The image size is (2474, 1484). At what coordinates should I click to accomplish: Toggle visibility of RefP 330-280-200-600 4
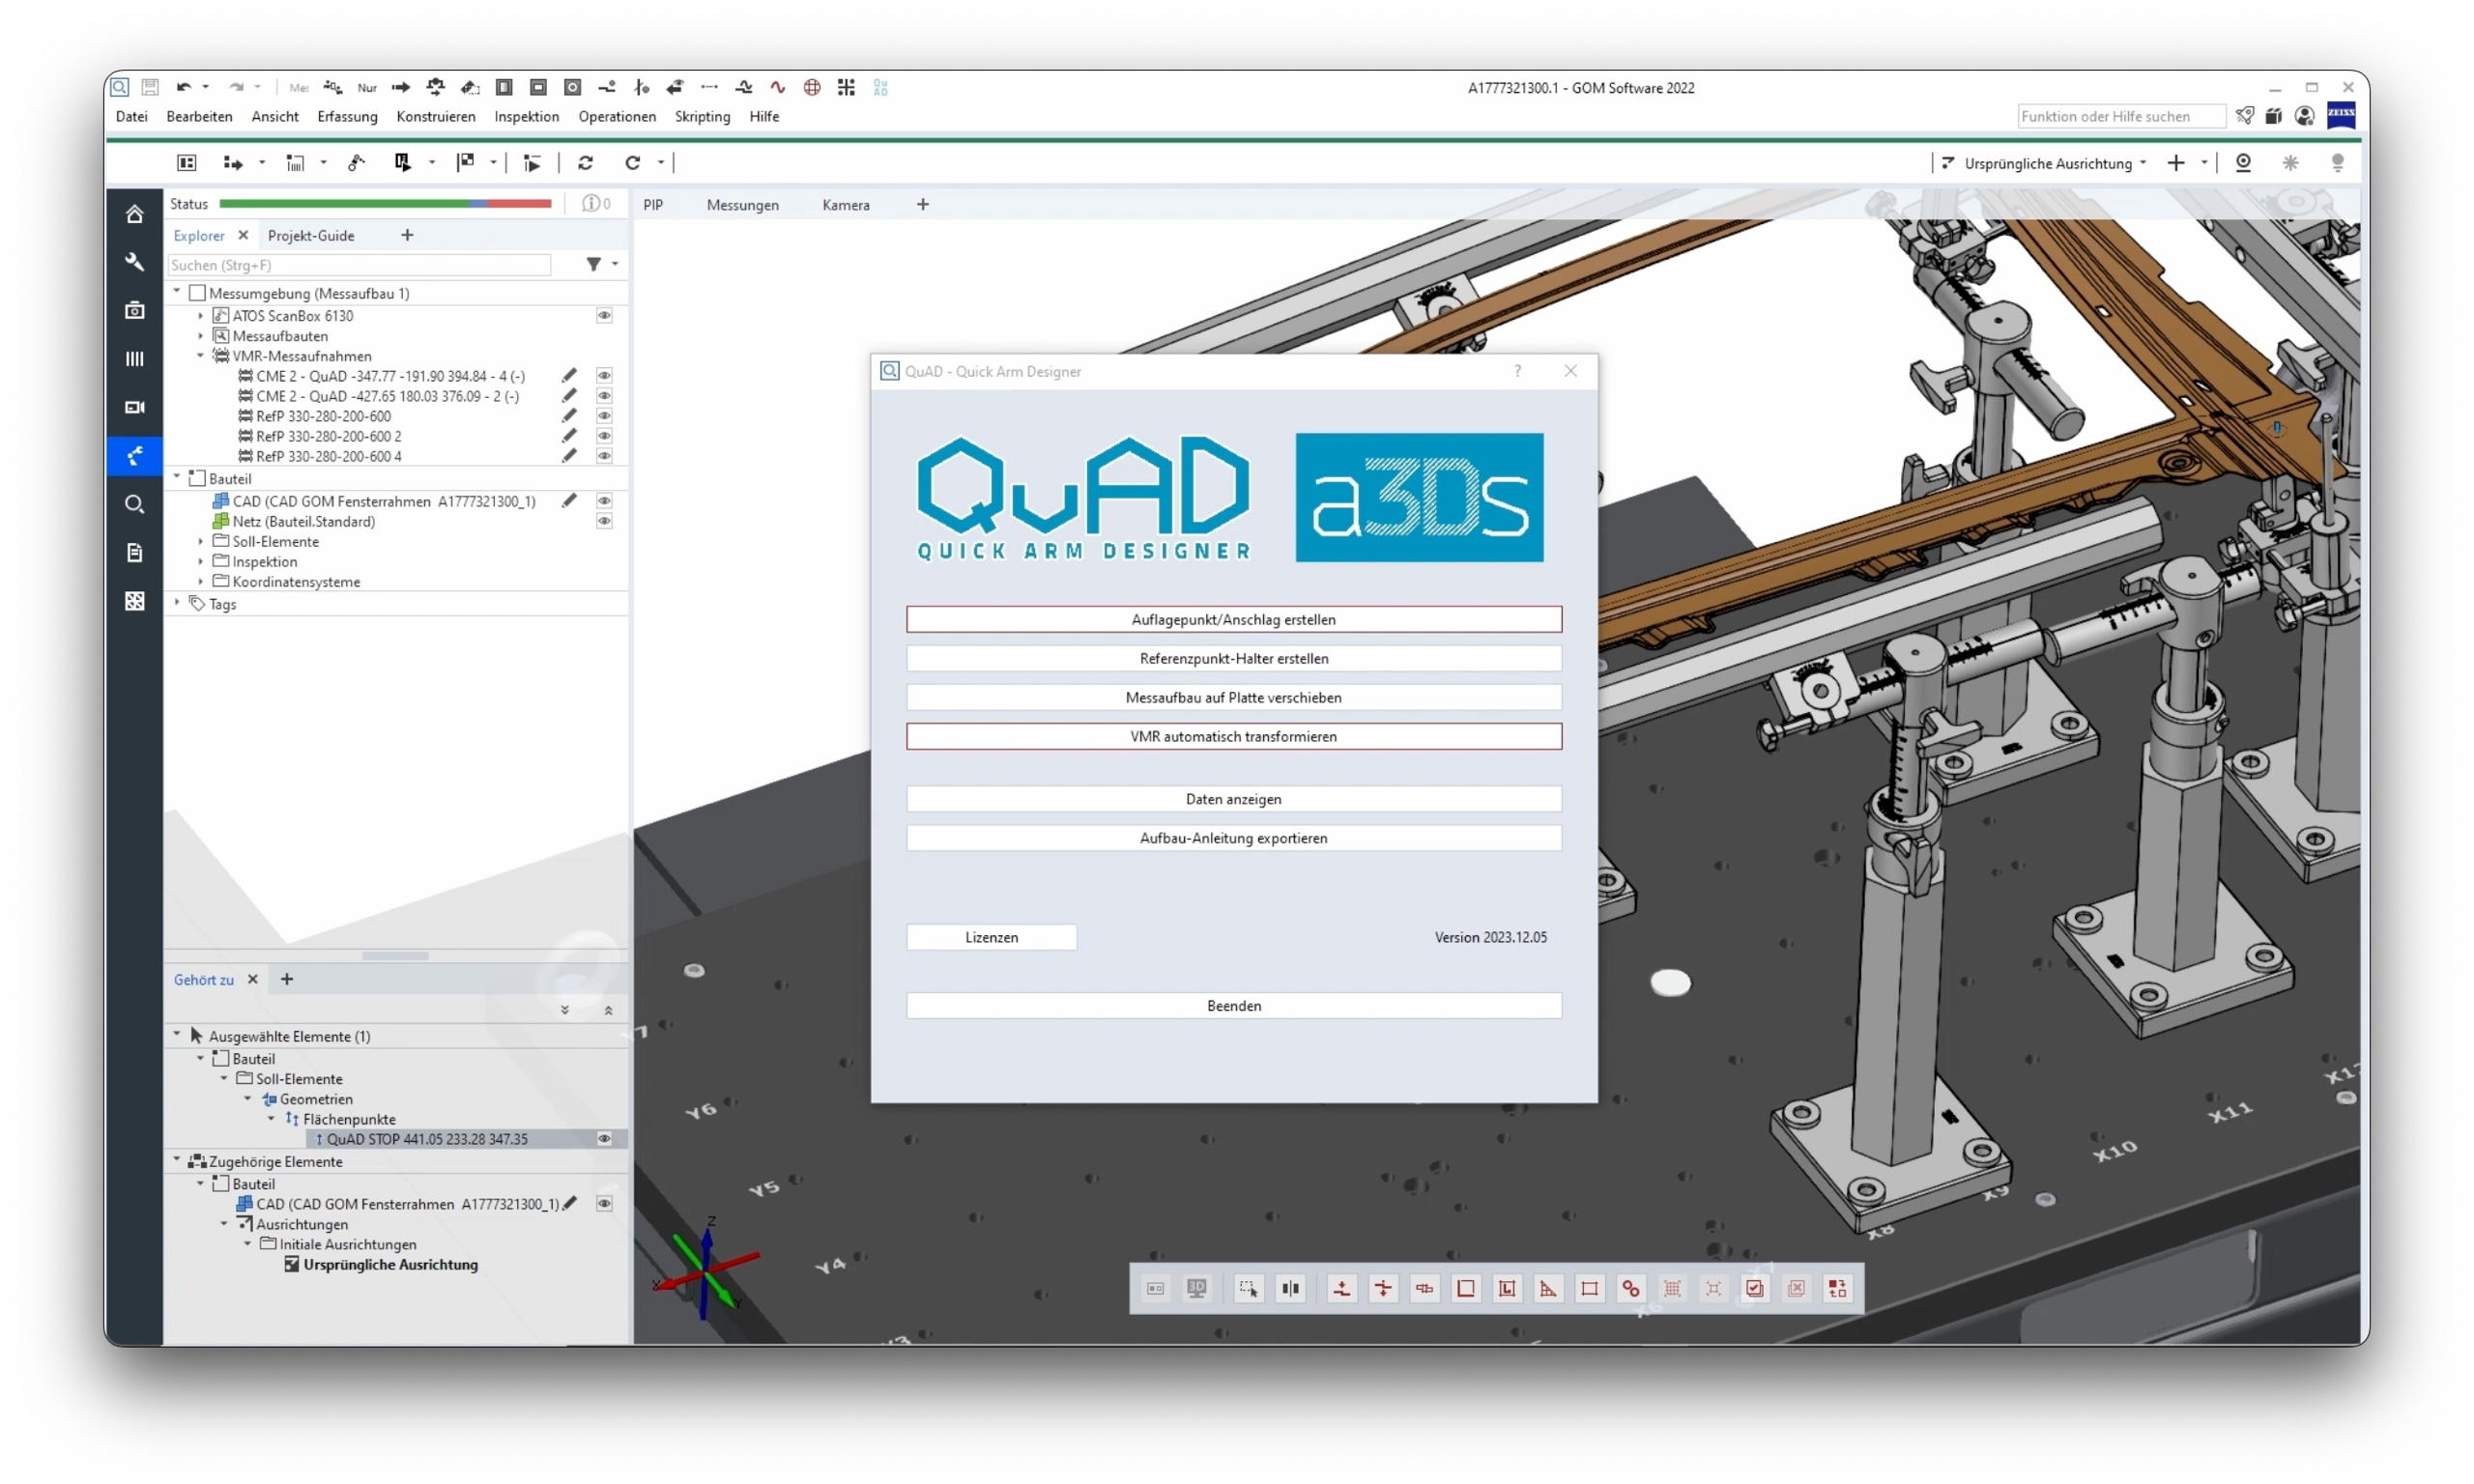pyautogui.click(x=604, y=455)
